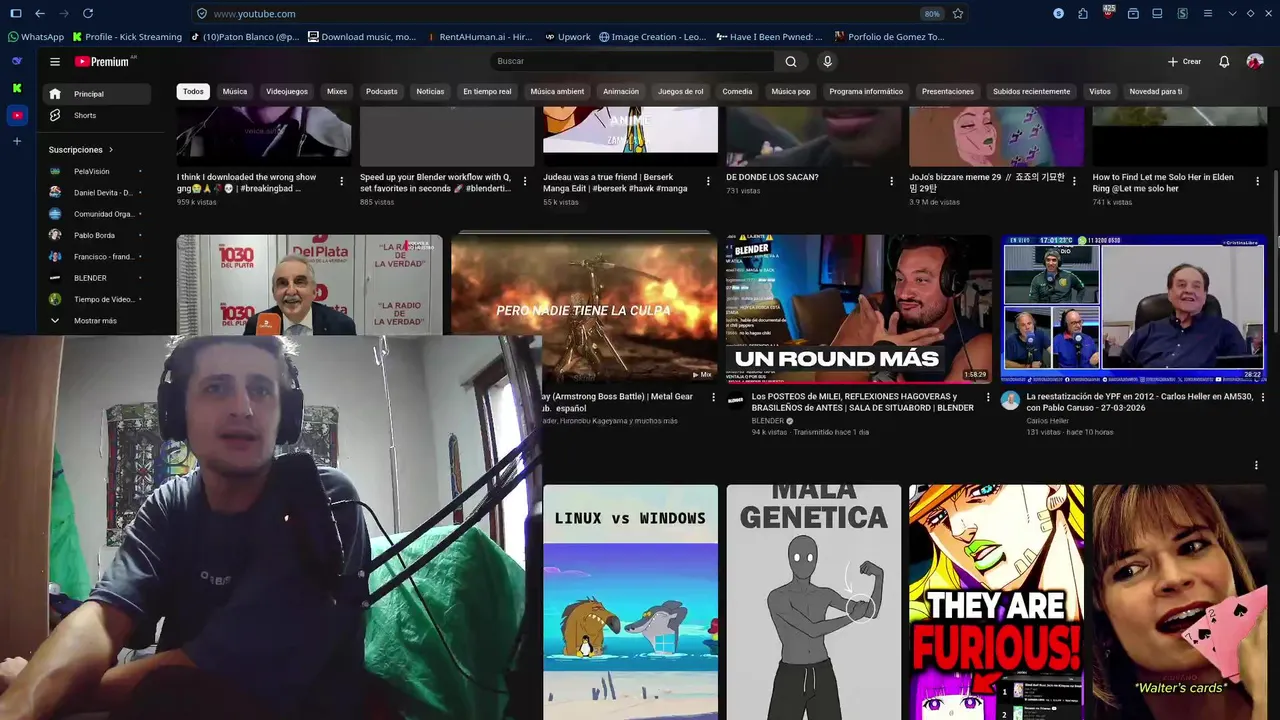Reload the page in the browser

[88, 13]
